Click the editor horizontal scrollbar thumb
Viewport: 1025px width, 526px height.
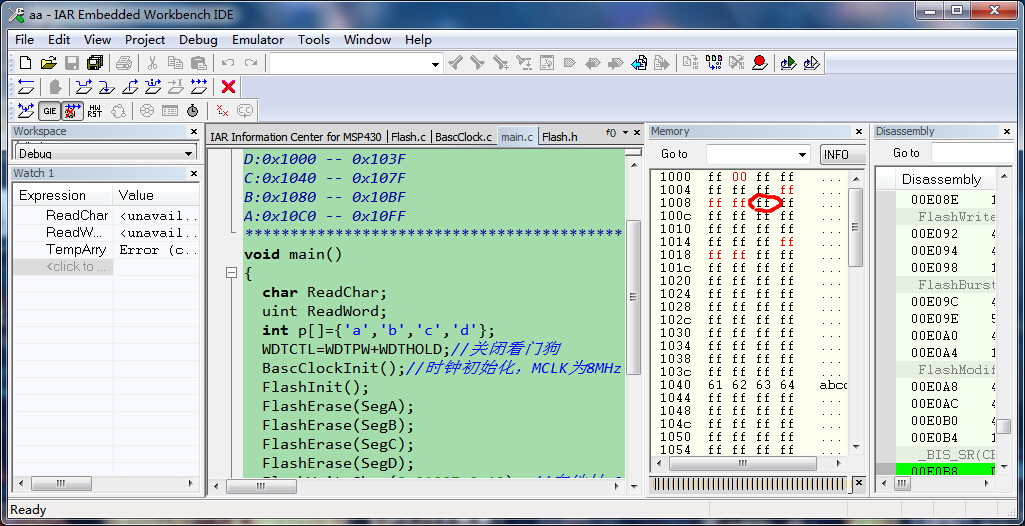click(x=261, y=486)
